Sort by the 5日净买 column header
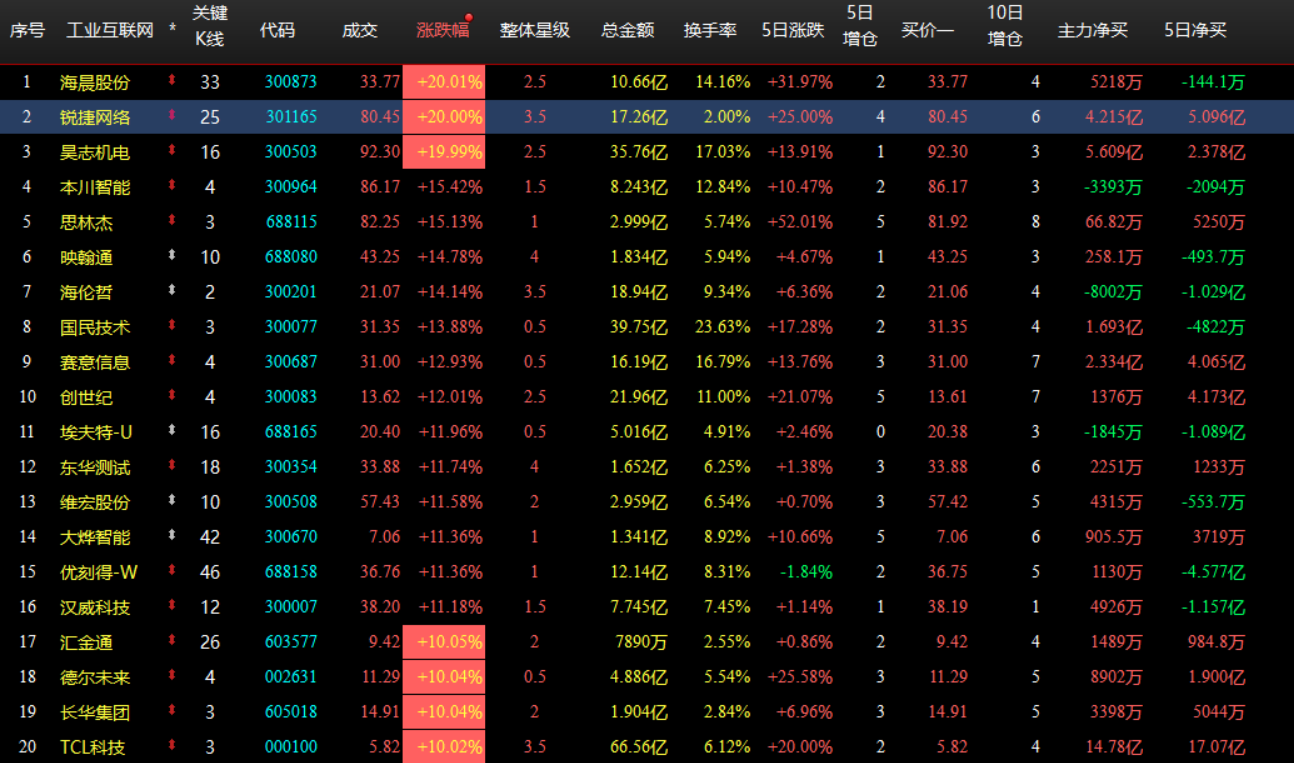Image resolution: width=1294 pixels, height=763 pixels. (1196, 30)
